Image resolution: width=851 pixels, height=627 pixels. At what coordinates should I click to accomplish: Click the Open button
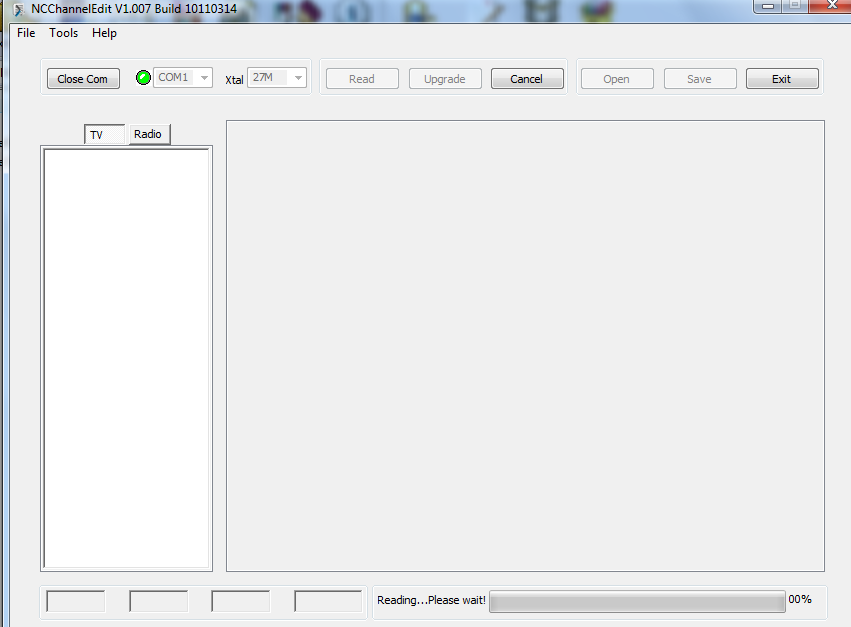[x=617, y=79]
